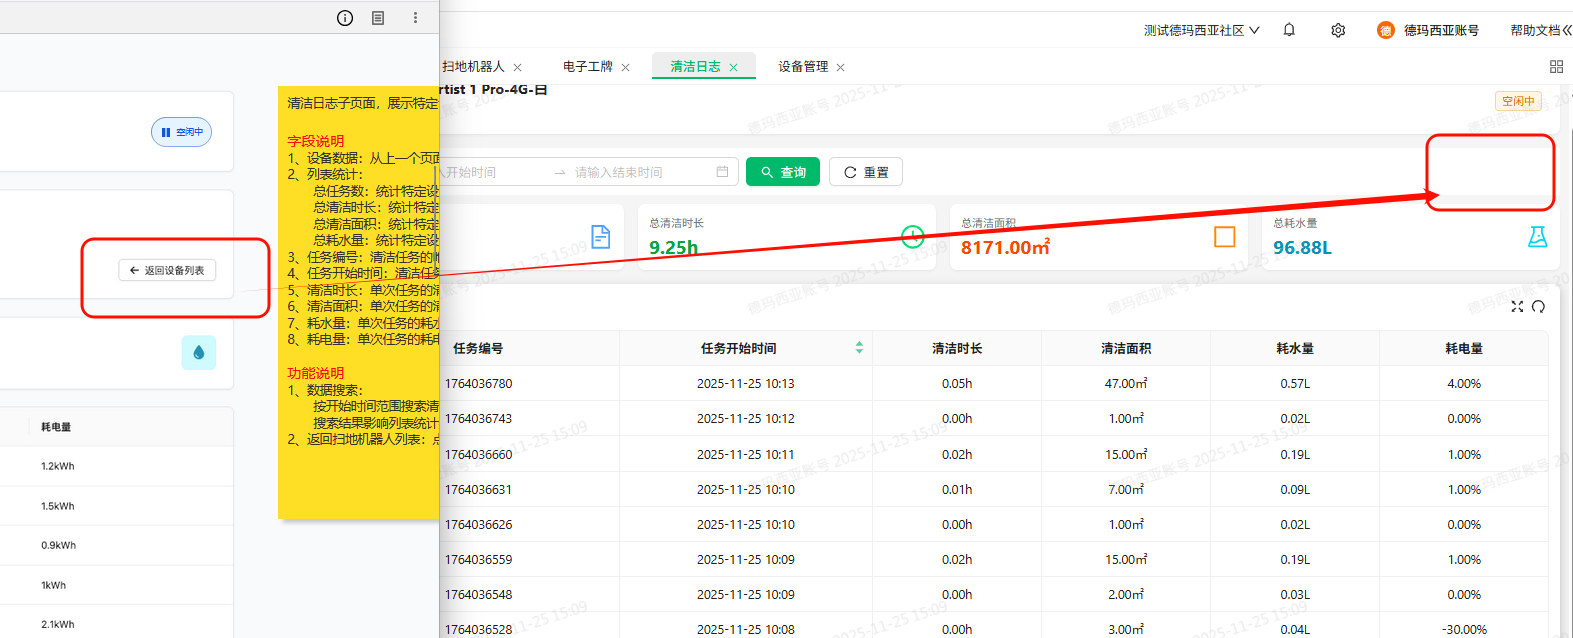Click the info circle icon in left panel
1573x638 pixels.
coord(345,18)
